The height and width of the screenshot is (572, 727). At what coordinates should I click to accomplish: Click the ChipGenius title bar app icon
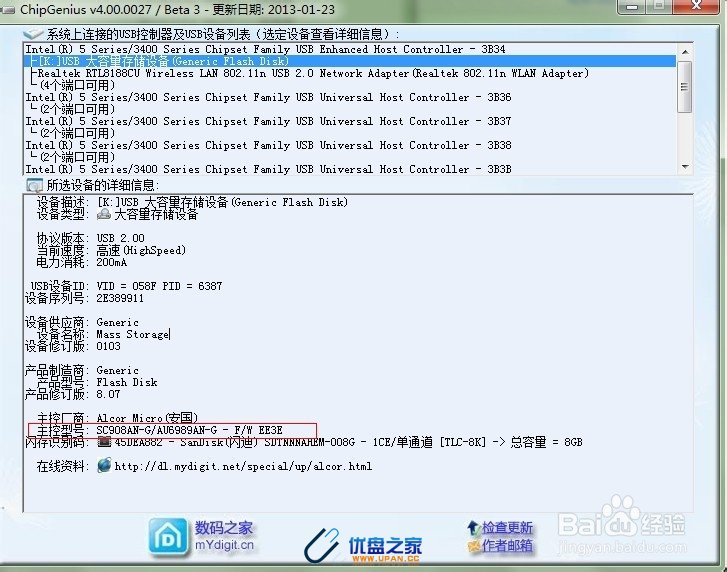pos(8,10)
